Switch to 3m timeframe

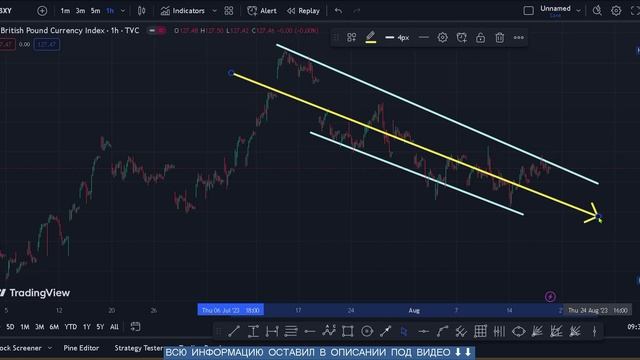click(80, 11)
